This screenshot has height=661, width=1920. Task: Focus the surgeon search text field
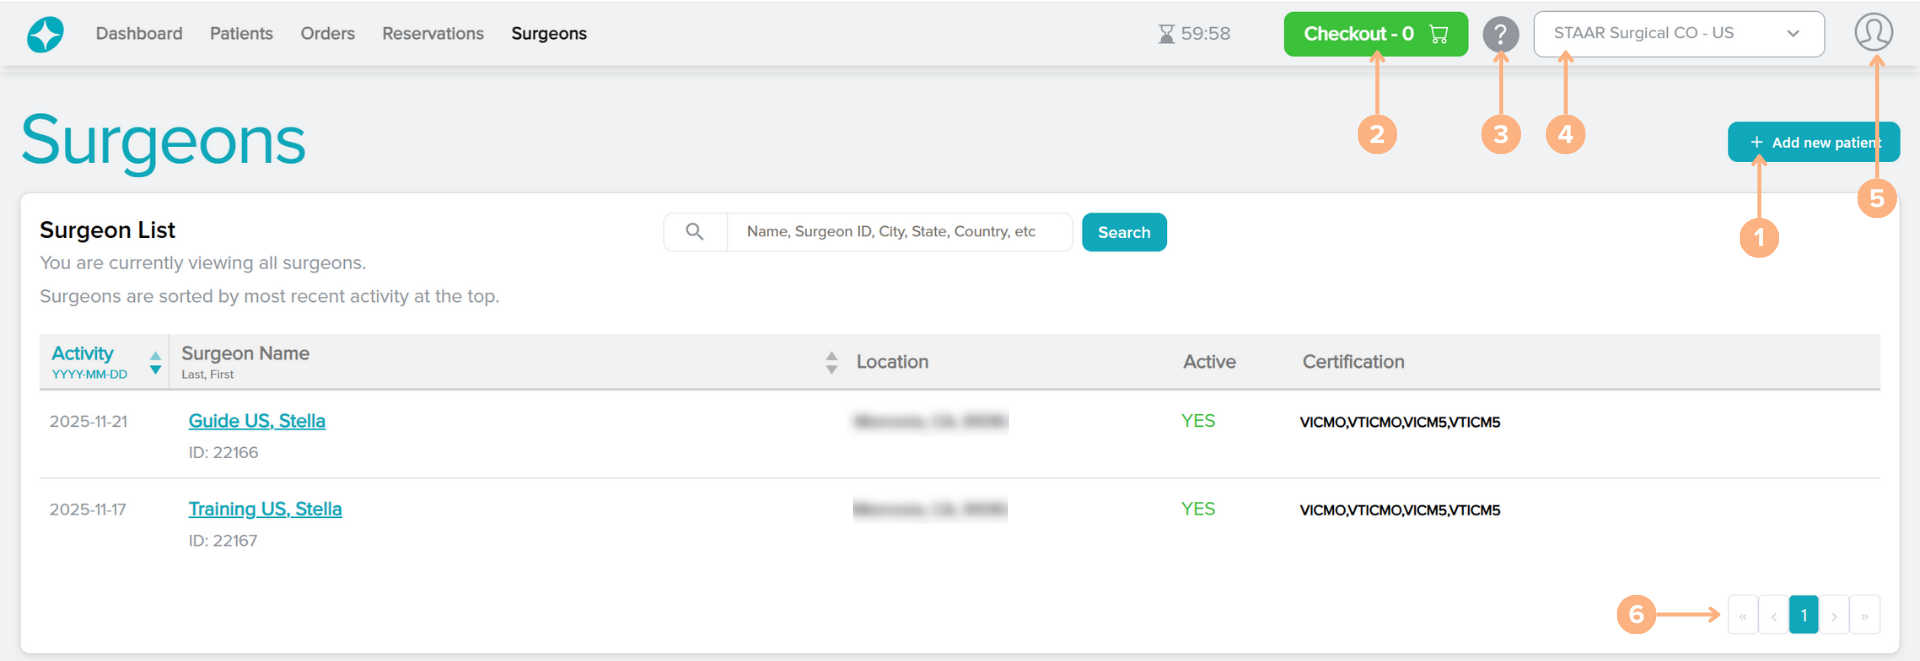[x=898, y=232]
